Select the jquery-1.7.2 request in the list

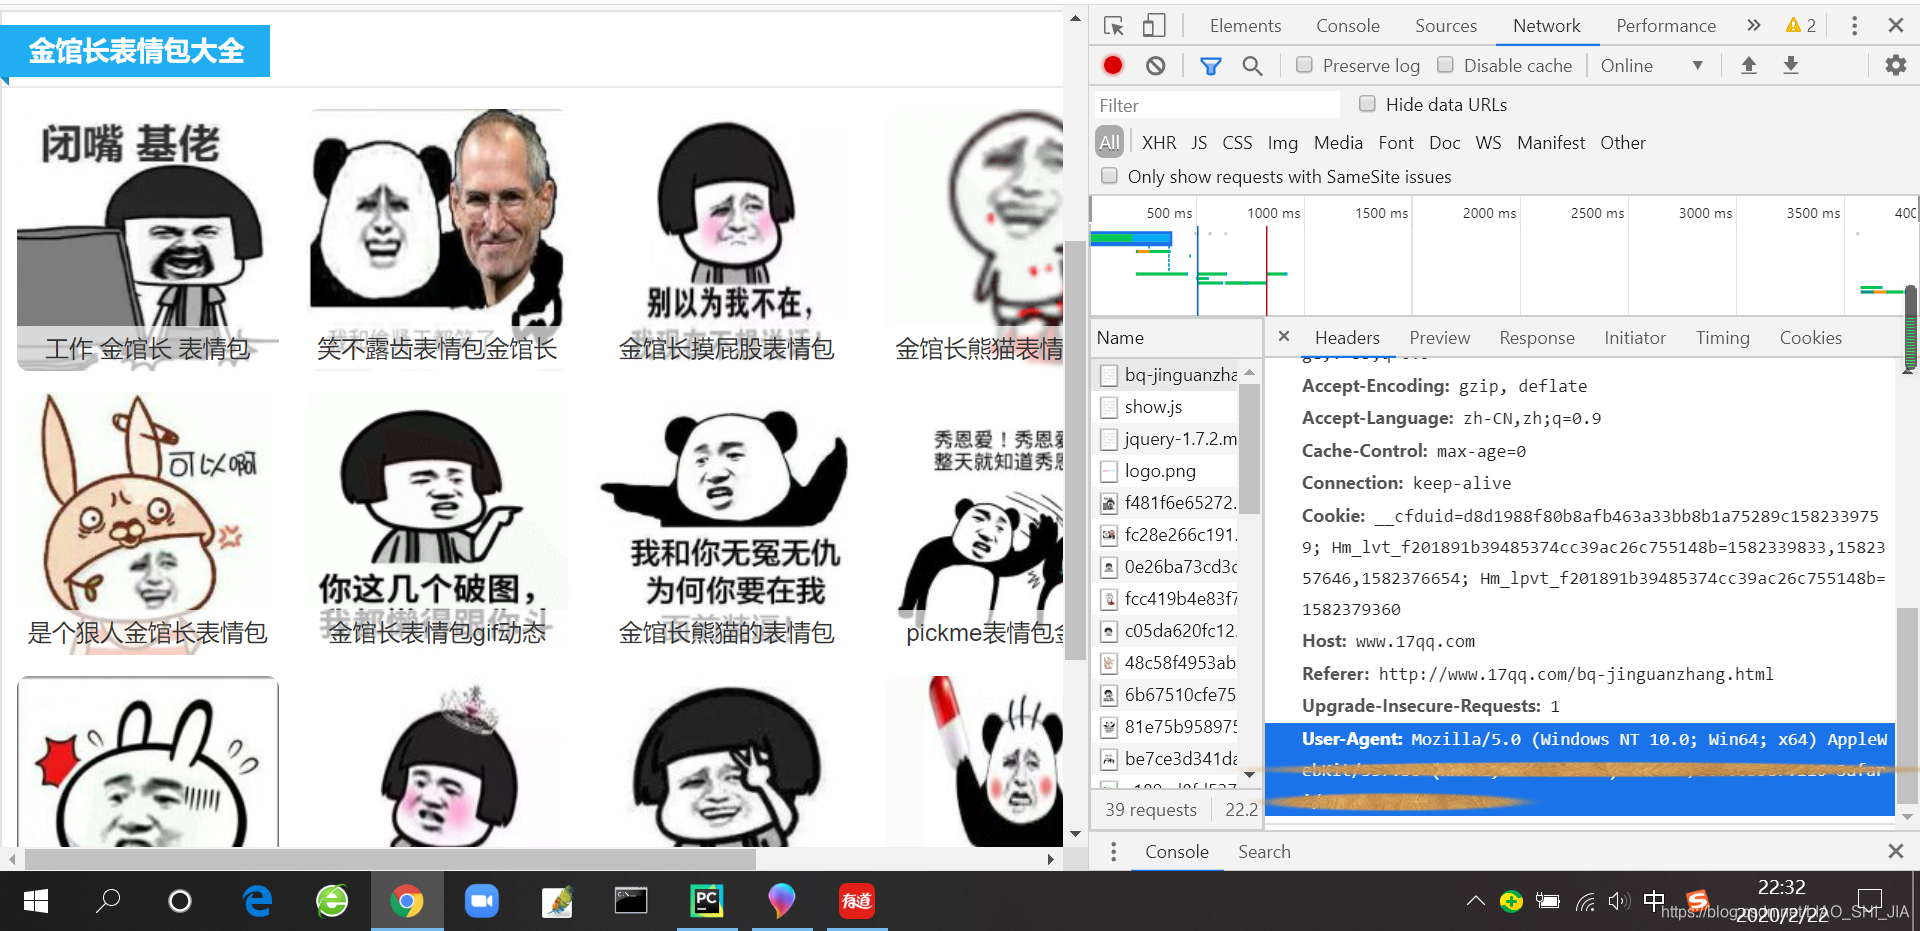coord(1178,438)
